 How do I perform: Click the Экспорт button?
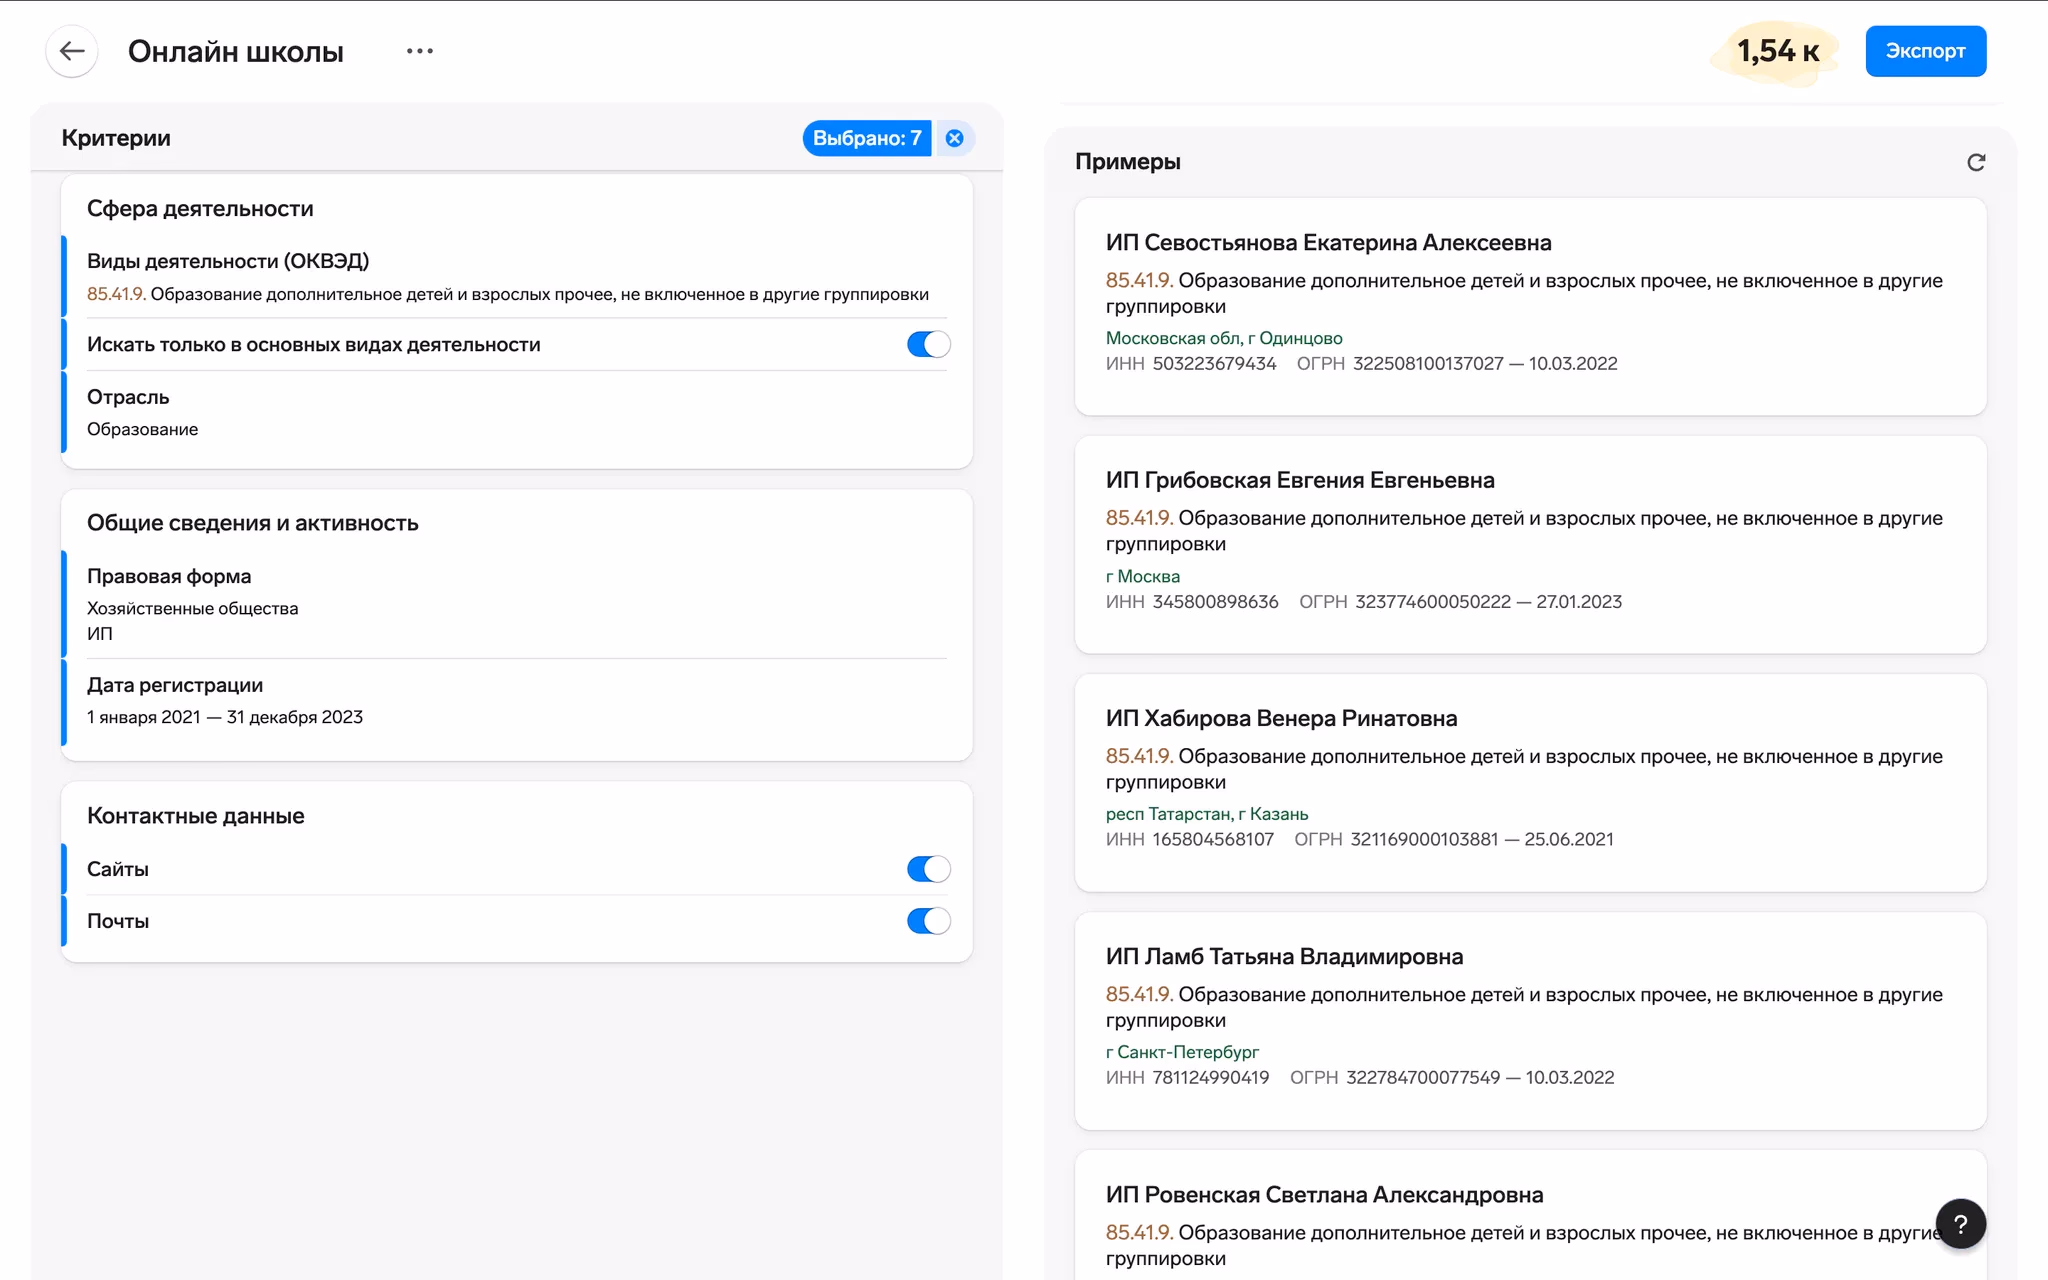click(1925, 51)
